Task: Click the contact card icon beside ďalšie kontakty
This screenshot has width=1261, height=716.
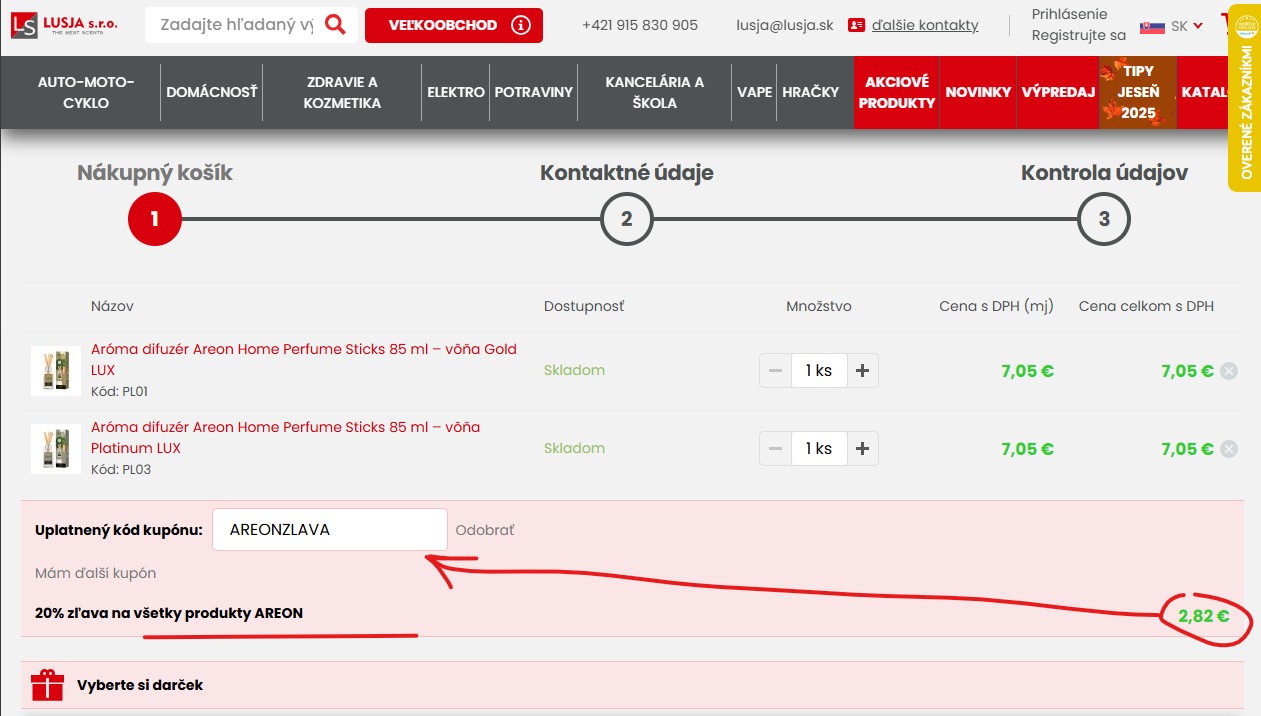Action: (x=856, y=25)
